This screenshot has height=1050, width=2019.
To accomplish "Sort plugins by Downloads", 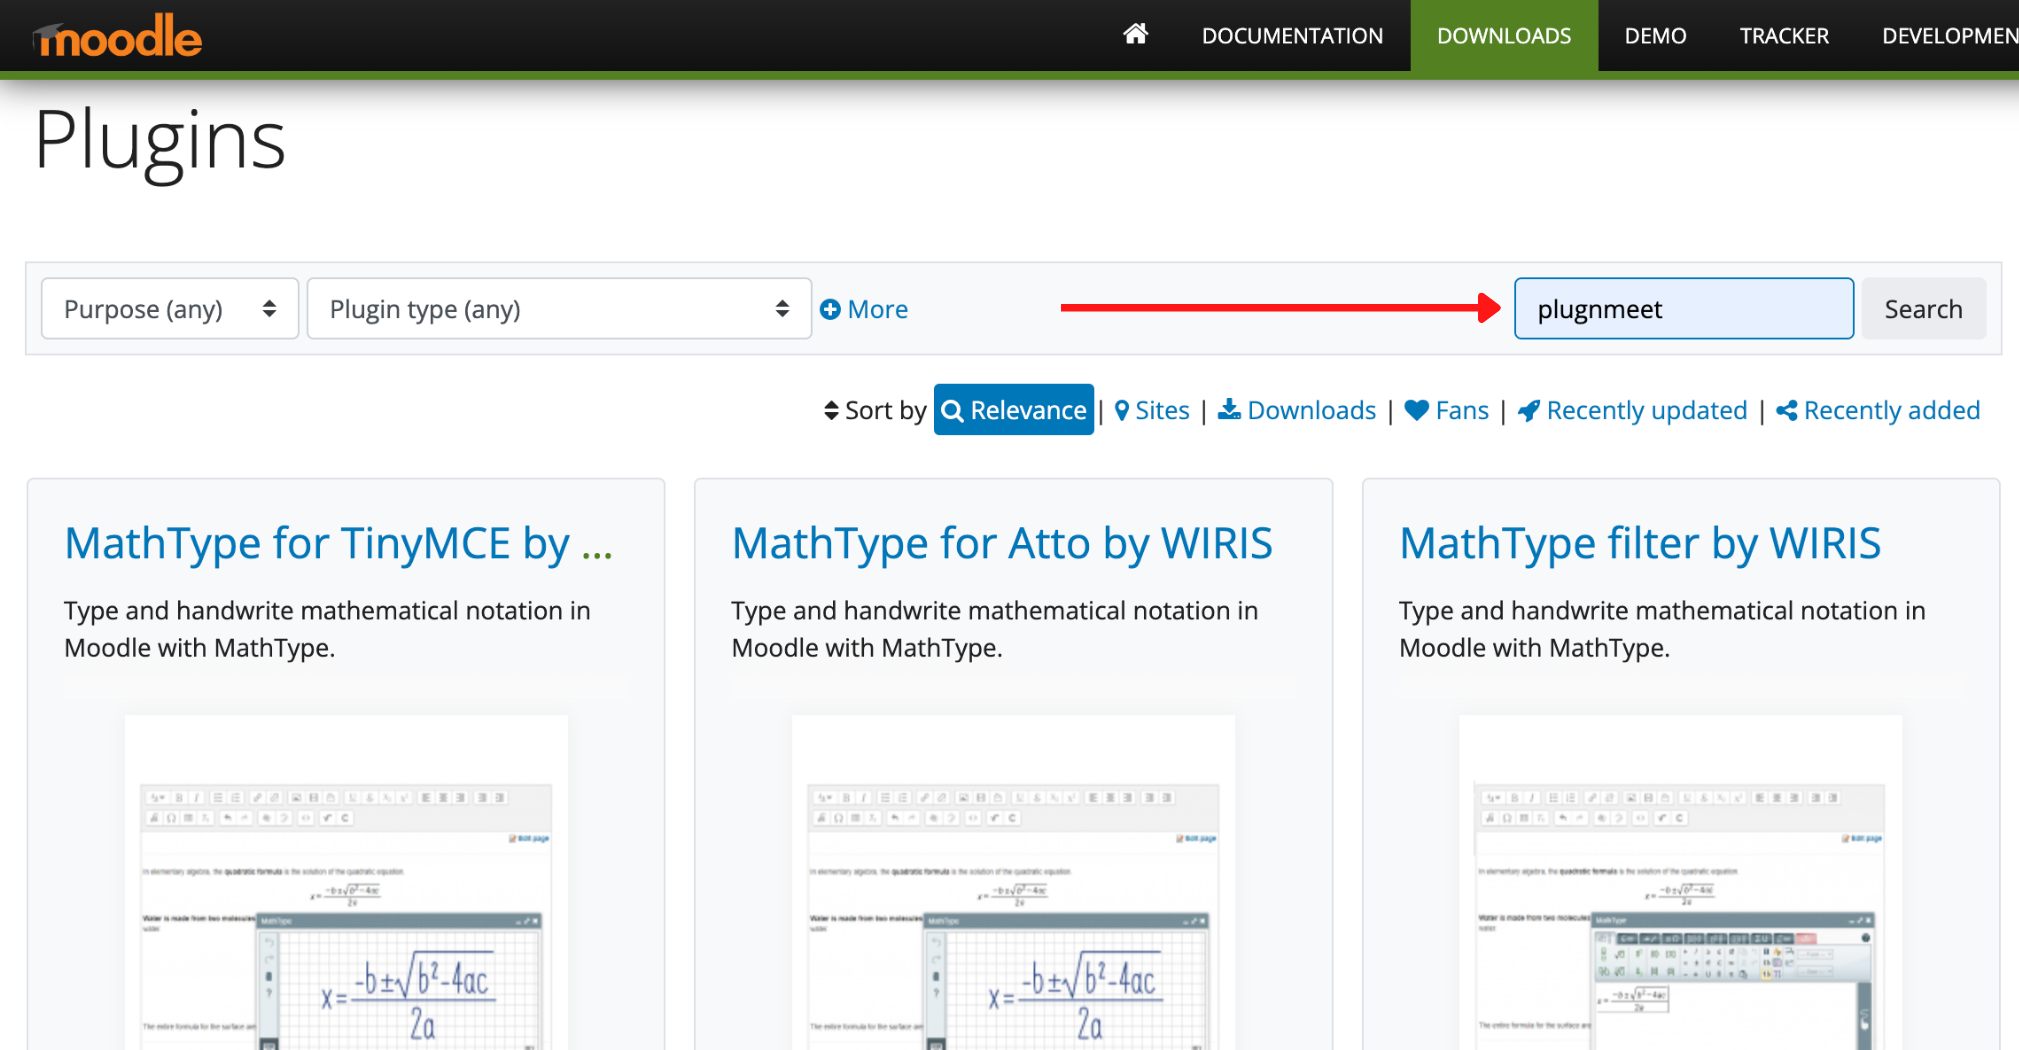I will [x=1297, y=411].
